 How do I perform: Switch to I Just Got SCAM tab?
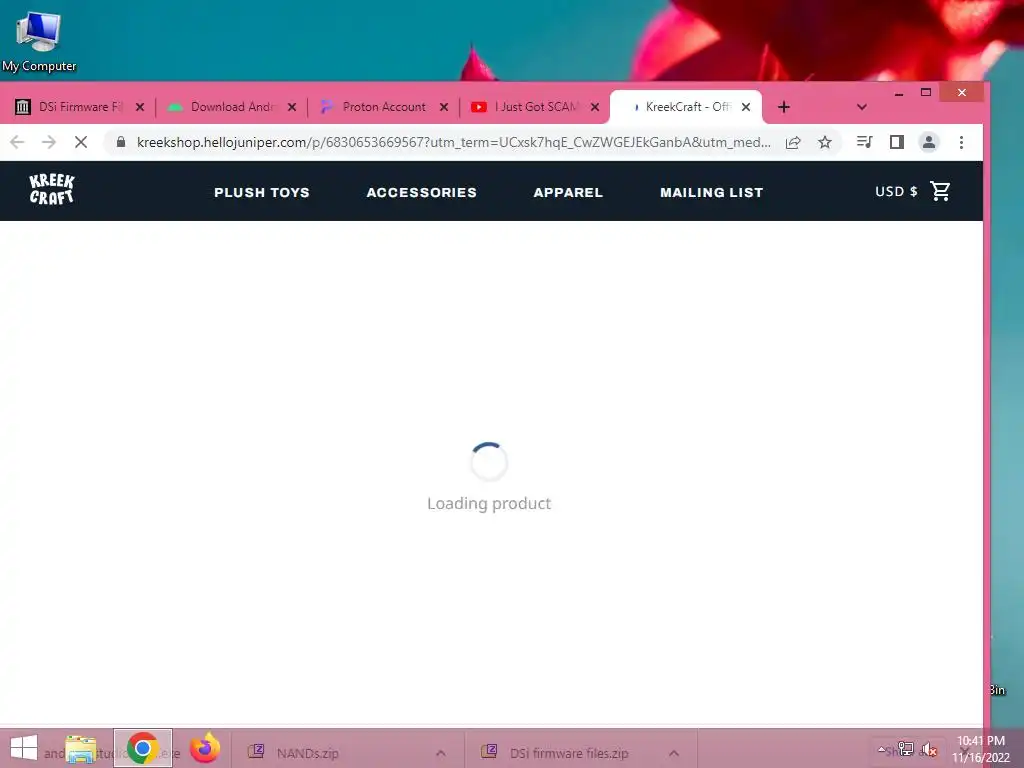[x=534, y=107]
